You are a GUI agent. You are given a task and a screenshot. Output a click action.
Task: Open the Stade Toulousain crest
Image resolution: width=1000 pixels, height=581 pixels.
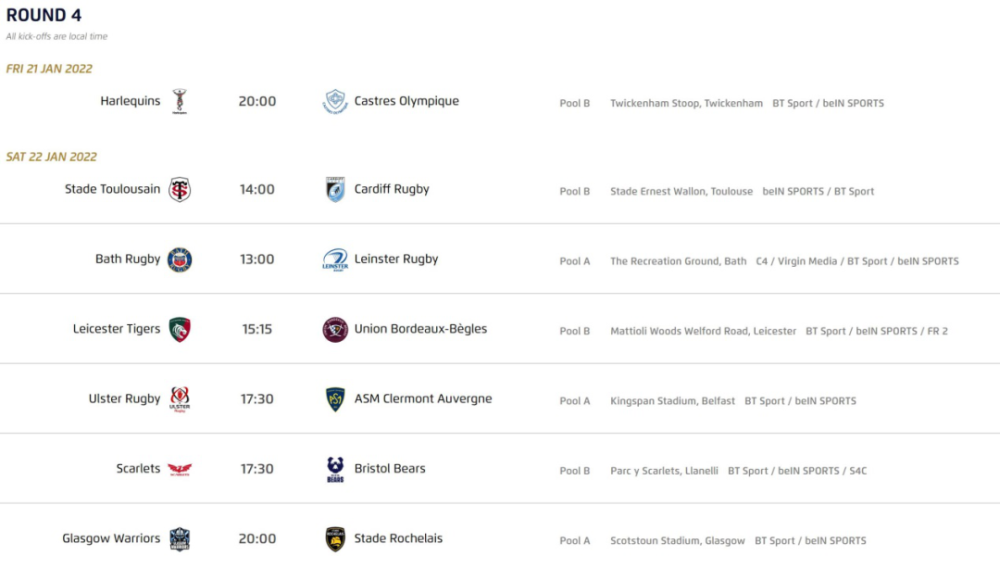click(x=180, y=189)
